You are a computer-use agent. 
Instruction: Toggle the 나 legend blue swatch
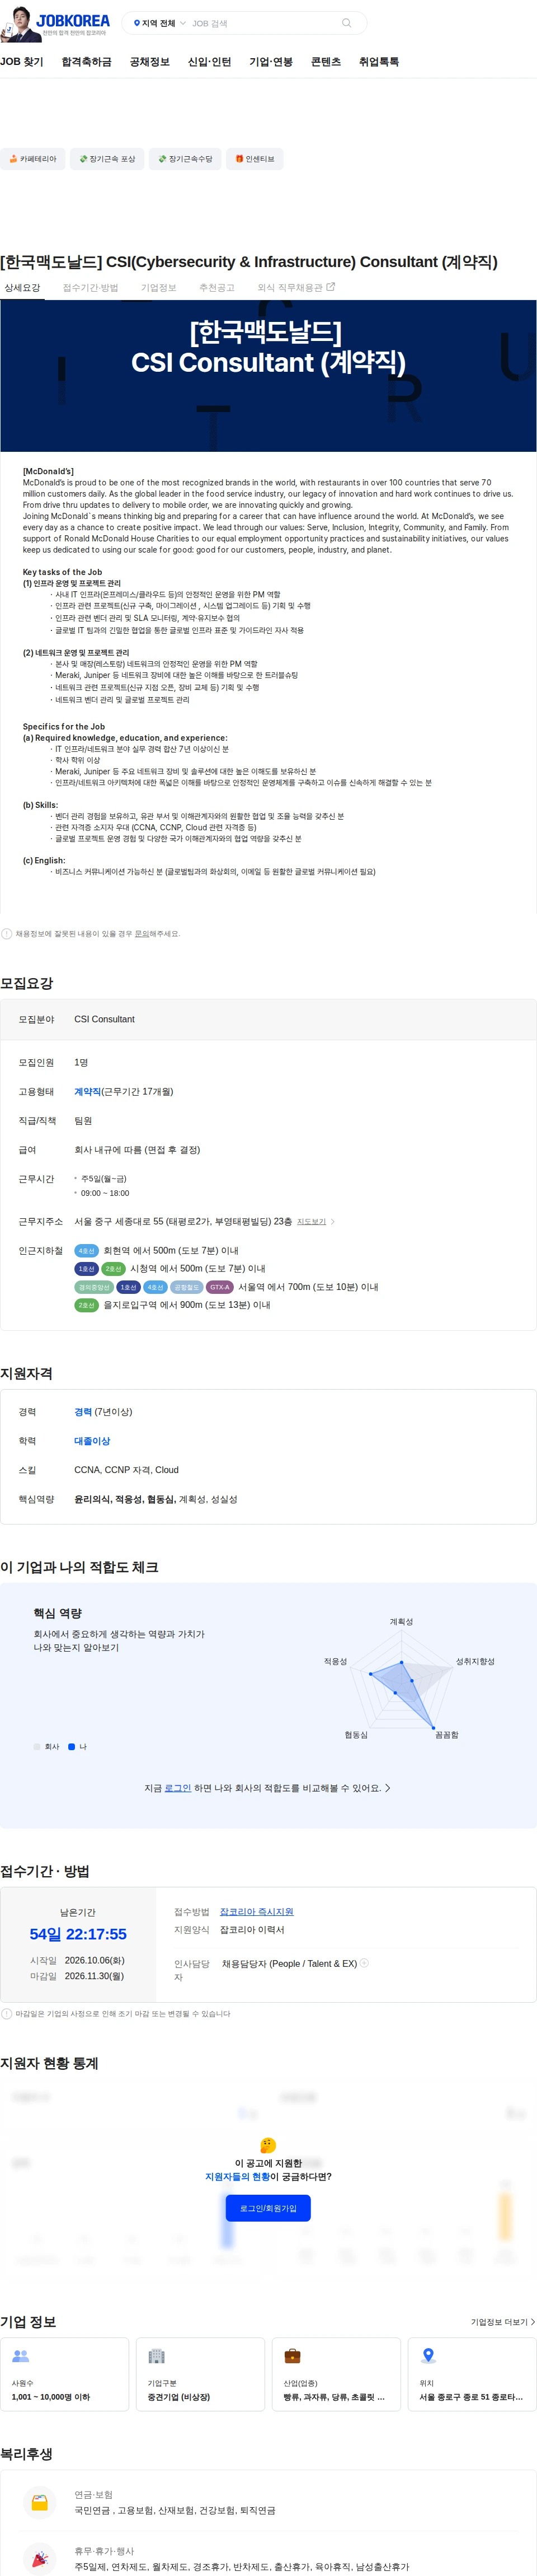[72, 1747]
